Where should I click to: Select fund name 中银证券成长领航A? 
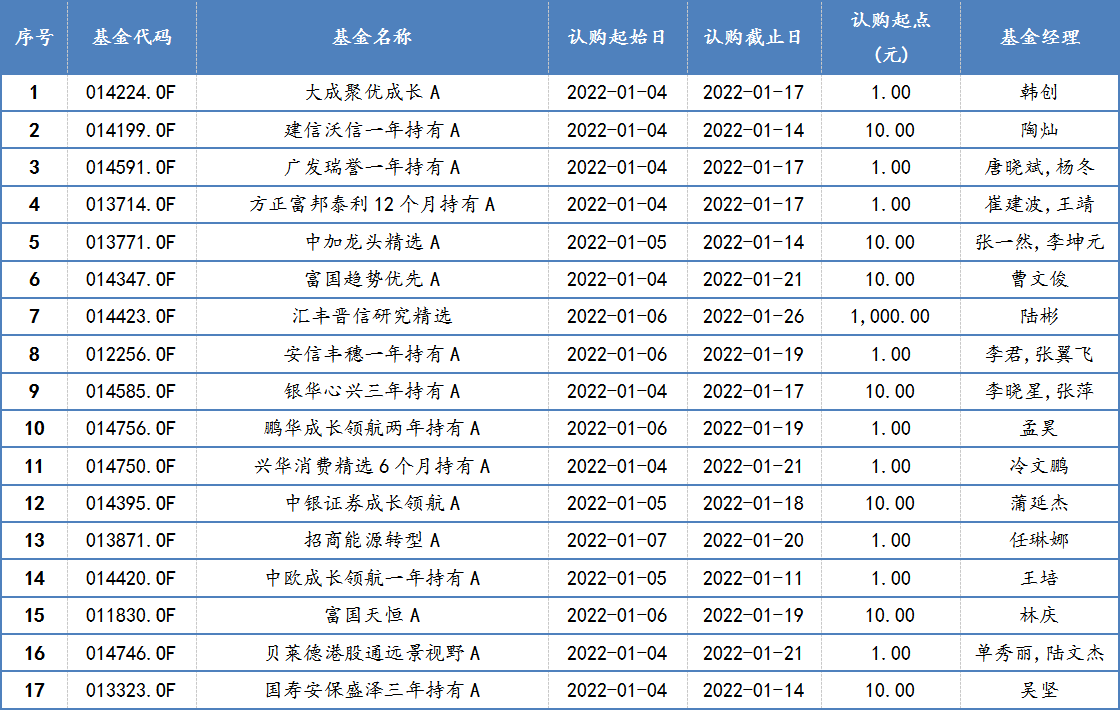[x=372, y=504]
